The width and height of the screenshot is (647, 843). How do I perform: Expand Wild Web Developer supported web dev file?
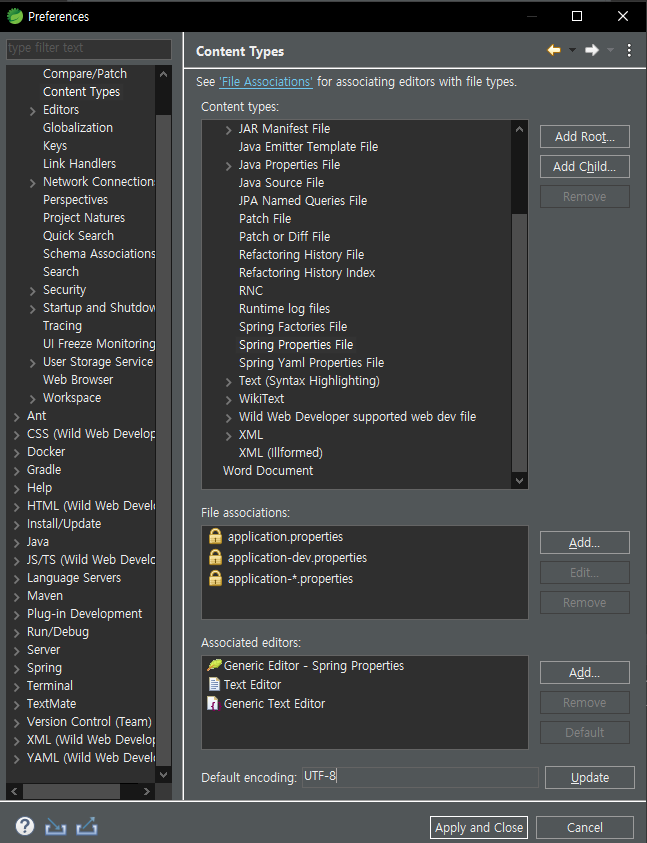[x=229, y=418]
